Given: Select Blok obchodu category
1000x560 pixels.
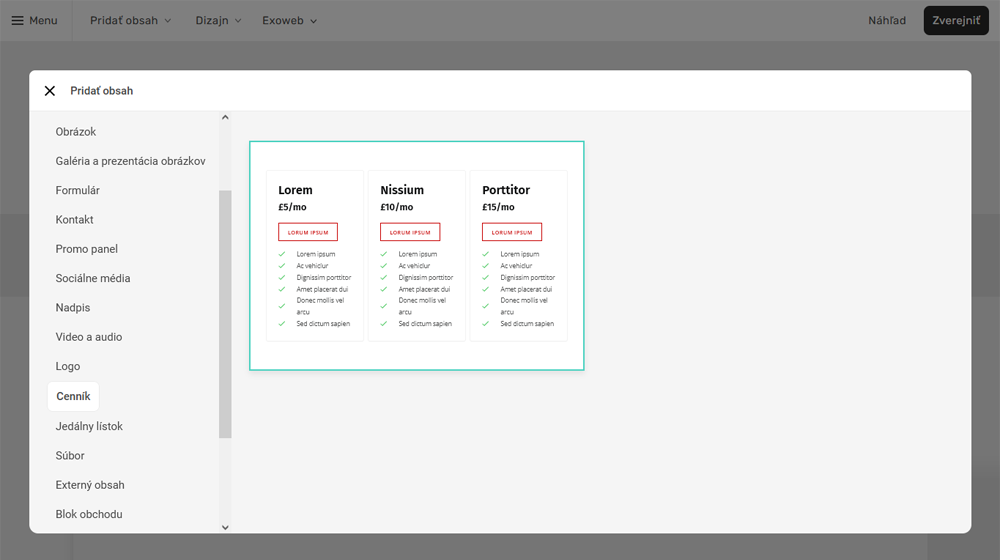Looking at the screenshot, I should pos(89,514).
